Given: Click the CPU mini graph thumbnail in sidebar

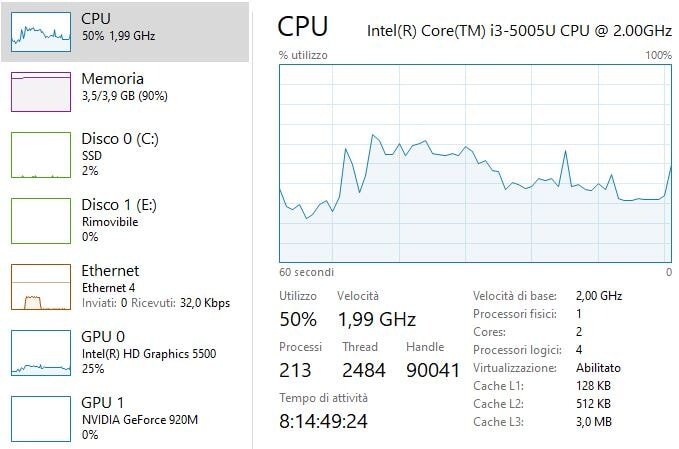Looking at the screenshot, I should click(40, 32).
